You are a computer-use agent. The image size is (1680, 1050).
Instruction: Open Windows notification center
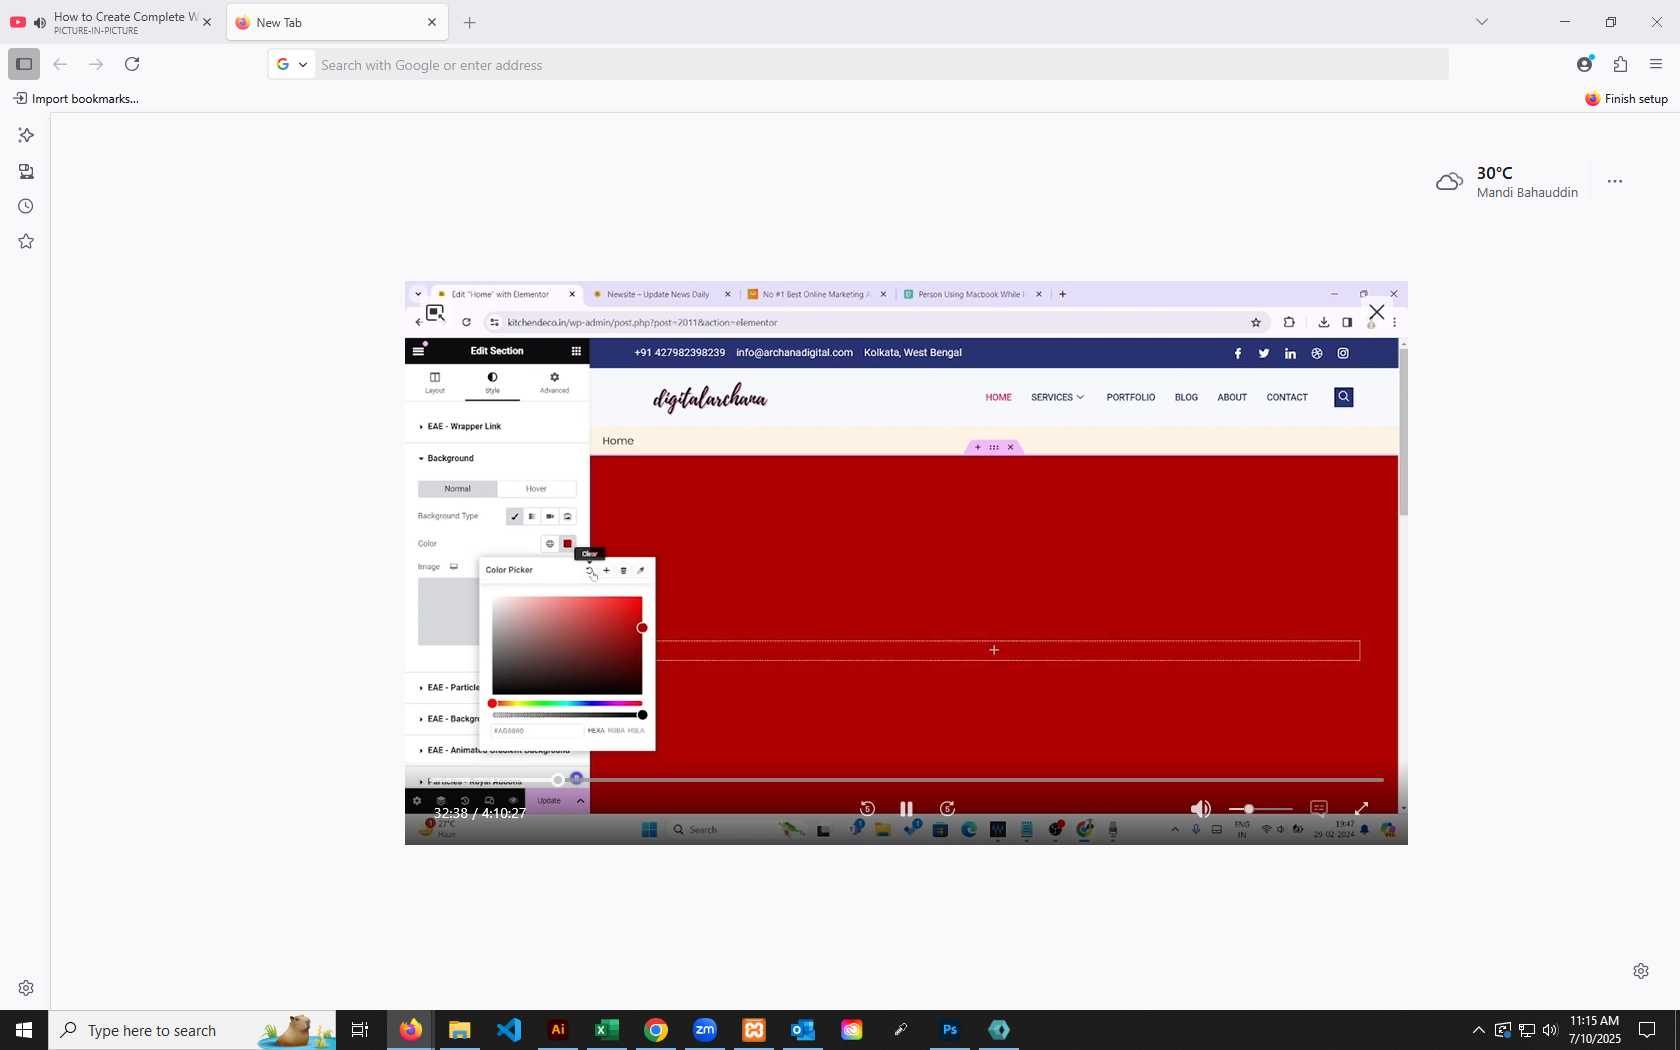coord(1647,1030)
